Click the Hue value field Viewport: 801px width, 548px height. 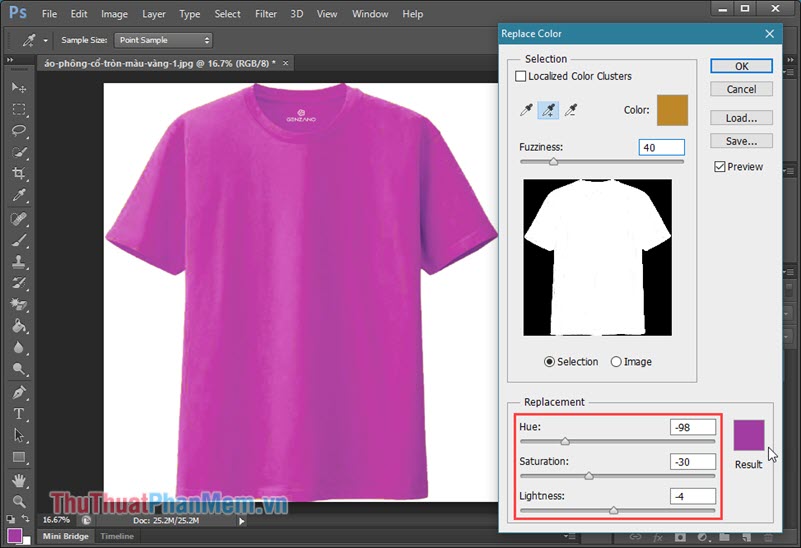(x=693, y=427)
